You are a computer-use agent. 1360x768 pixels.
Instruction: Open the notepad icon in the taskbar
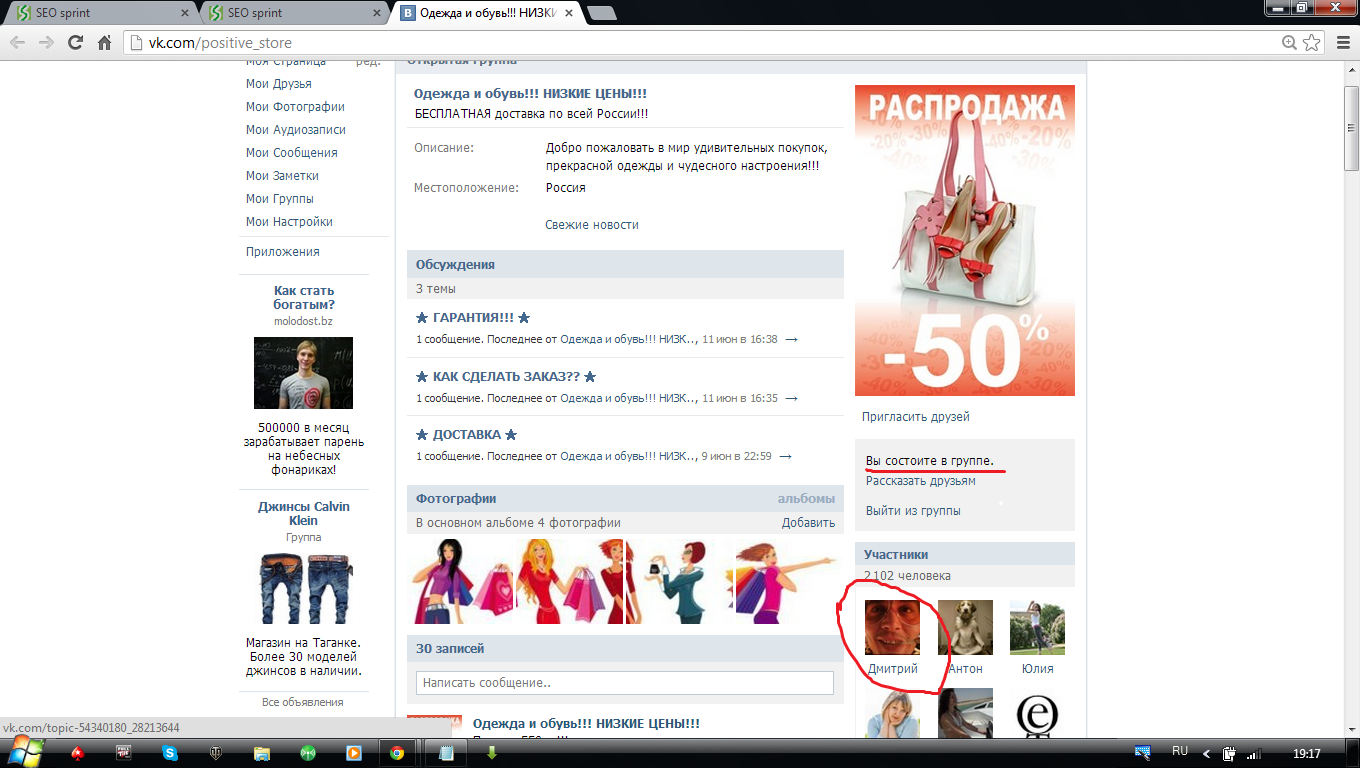coord(446,753)
